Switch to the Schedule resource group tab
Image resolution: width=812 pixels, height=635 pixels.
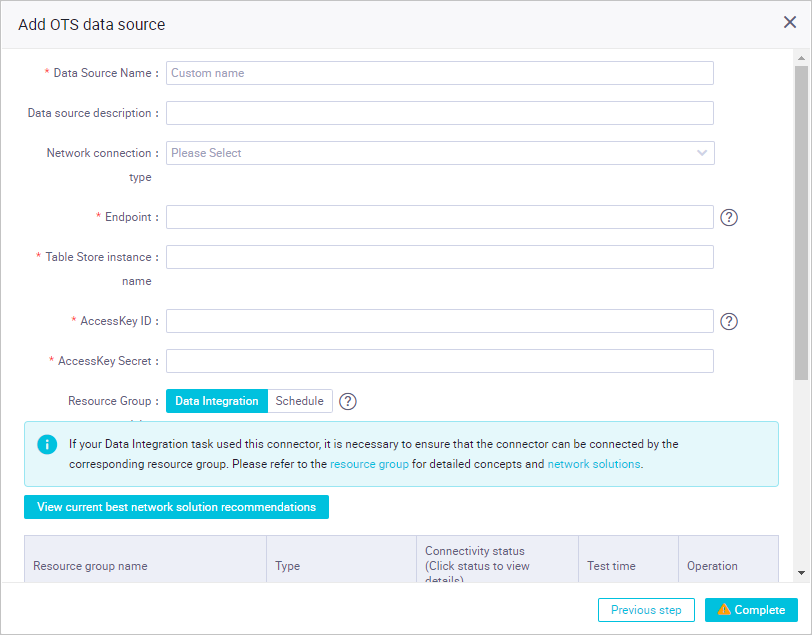click(x=300, y=401)
